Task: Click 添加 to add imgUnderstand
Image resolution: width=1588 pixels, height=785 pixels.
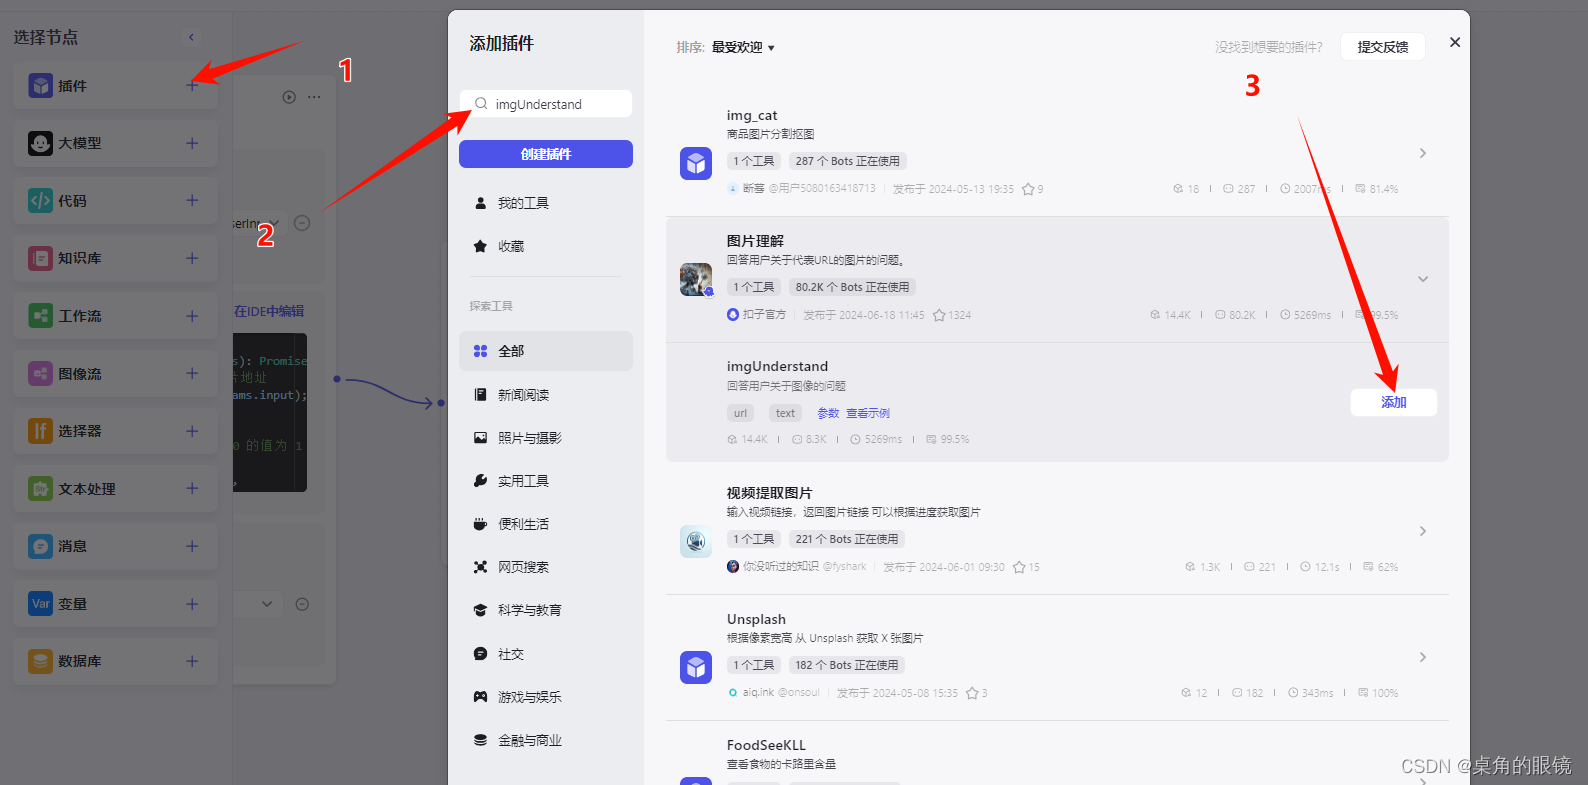Action: tap(1394, 402)
